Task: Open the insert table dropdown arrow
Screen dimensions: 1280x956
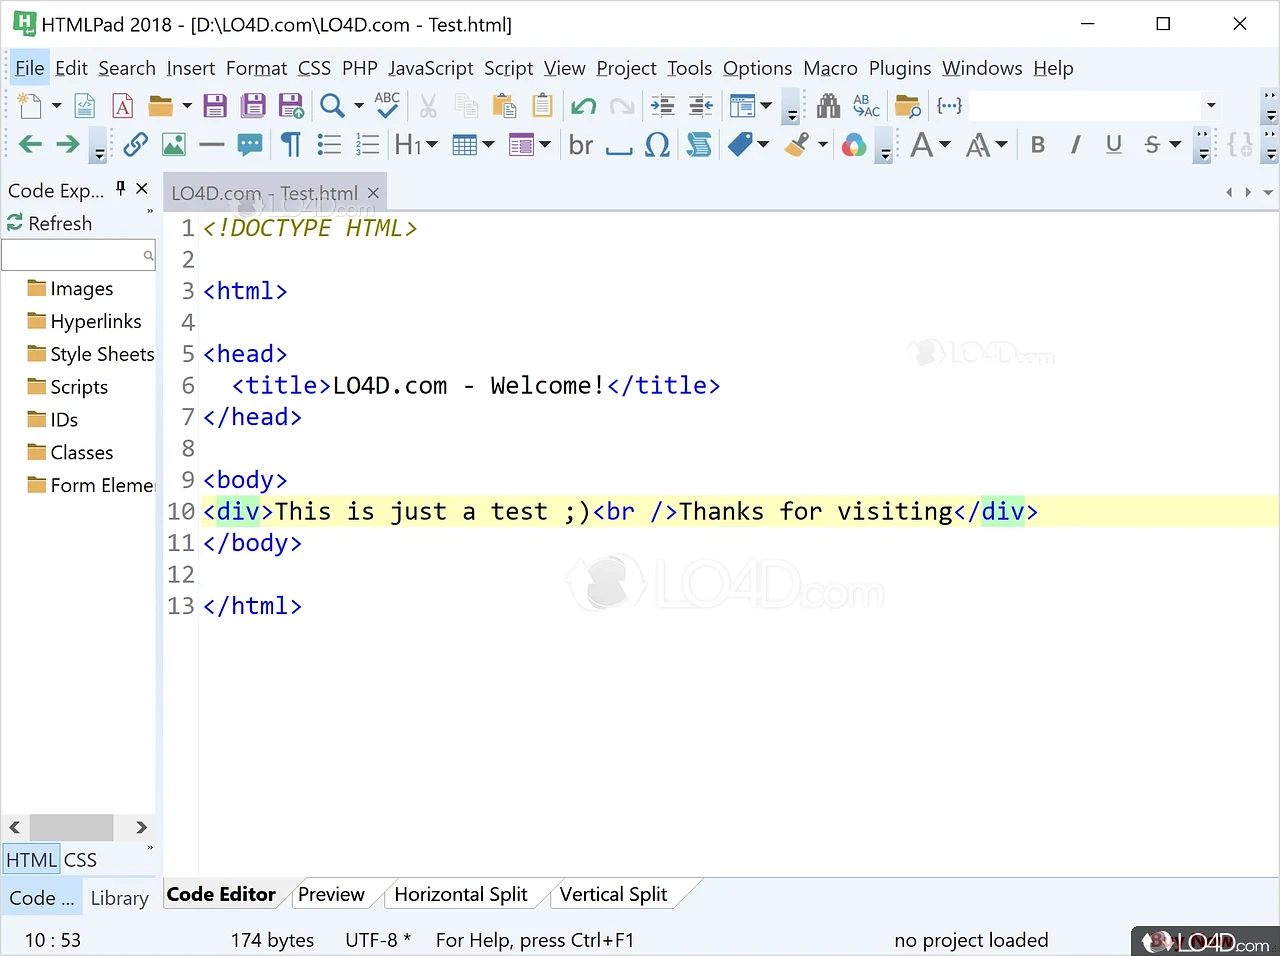Action: [x=489, y=145]
